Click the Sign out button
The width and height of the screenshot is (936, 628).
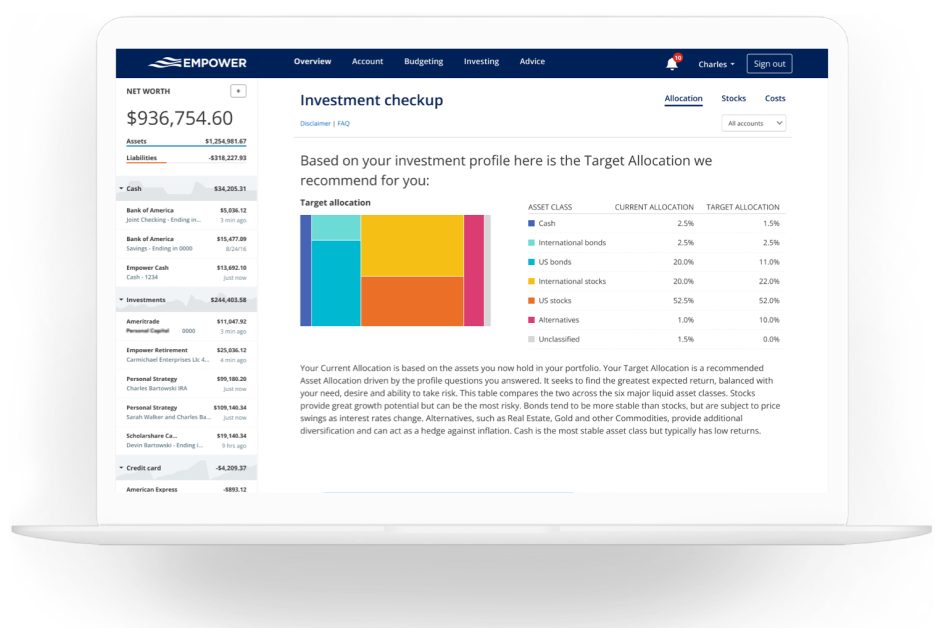(769, 62)
